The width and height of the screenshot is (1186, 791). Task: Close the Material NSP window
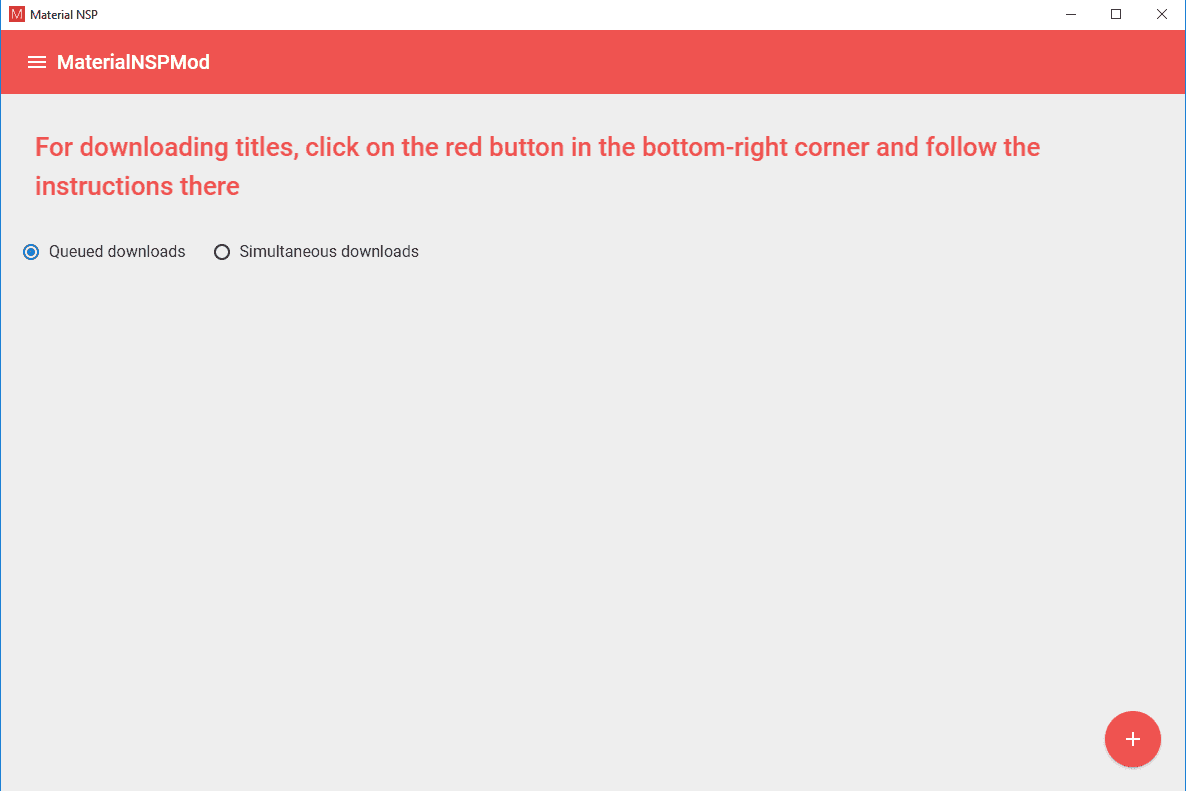(1162, 14)
